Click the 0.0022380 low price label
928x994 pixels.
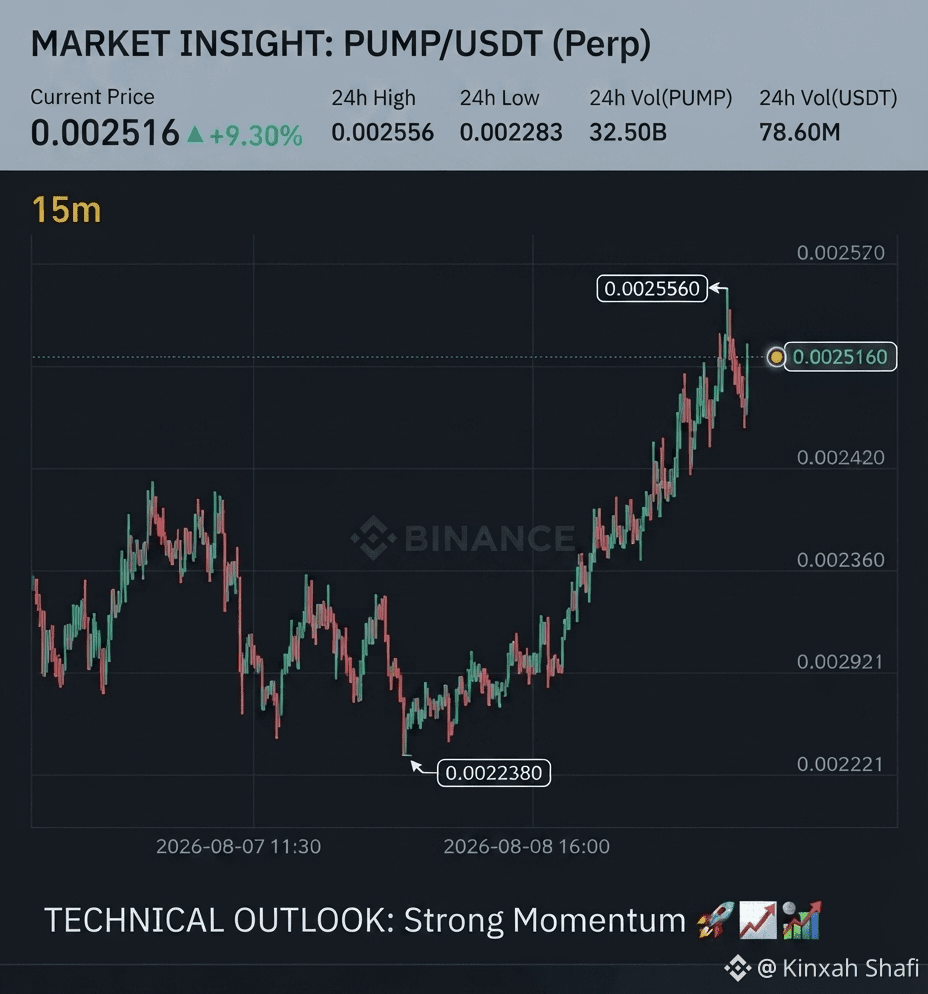click(x=494, y=773)
